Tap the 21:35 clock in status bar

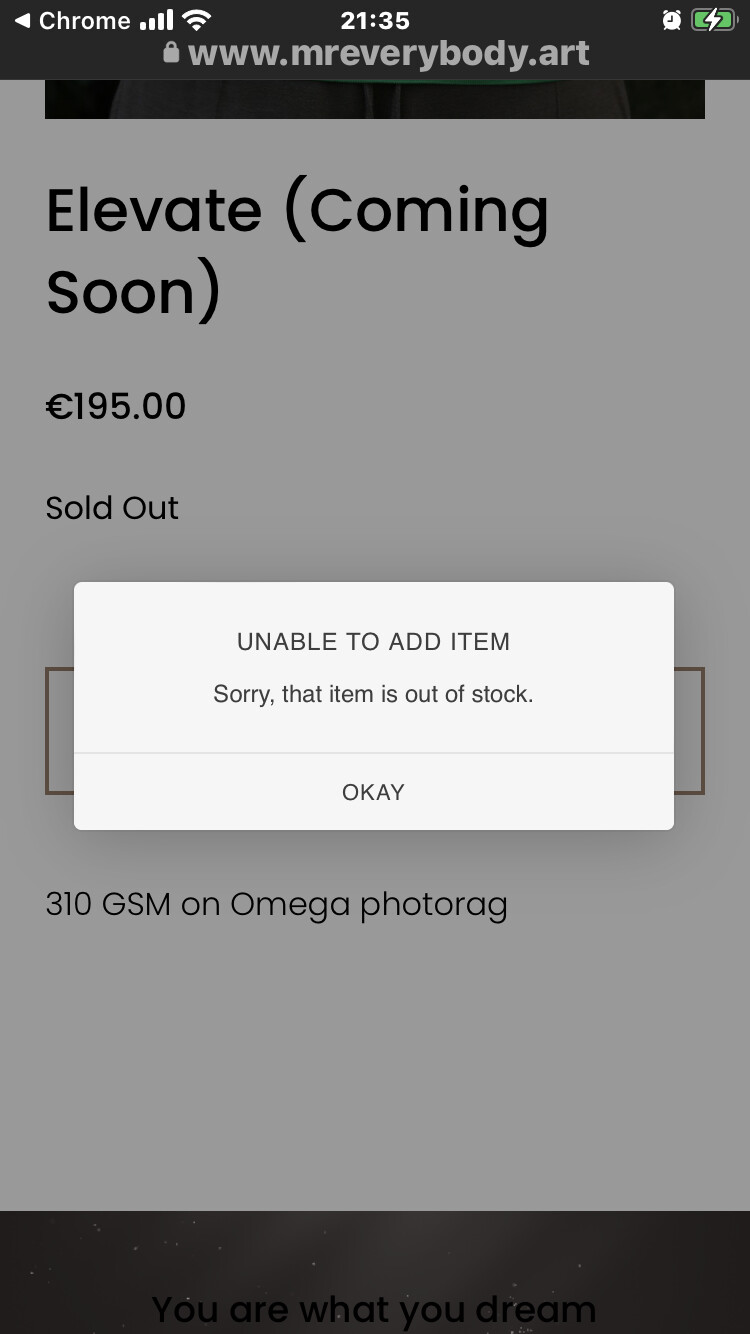coord(375,20)
